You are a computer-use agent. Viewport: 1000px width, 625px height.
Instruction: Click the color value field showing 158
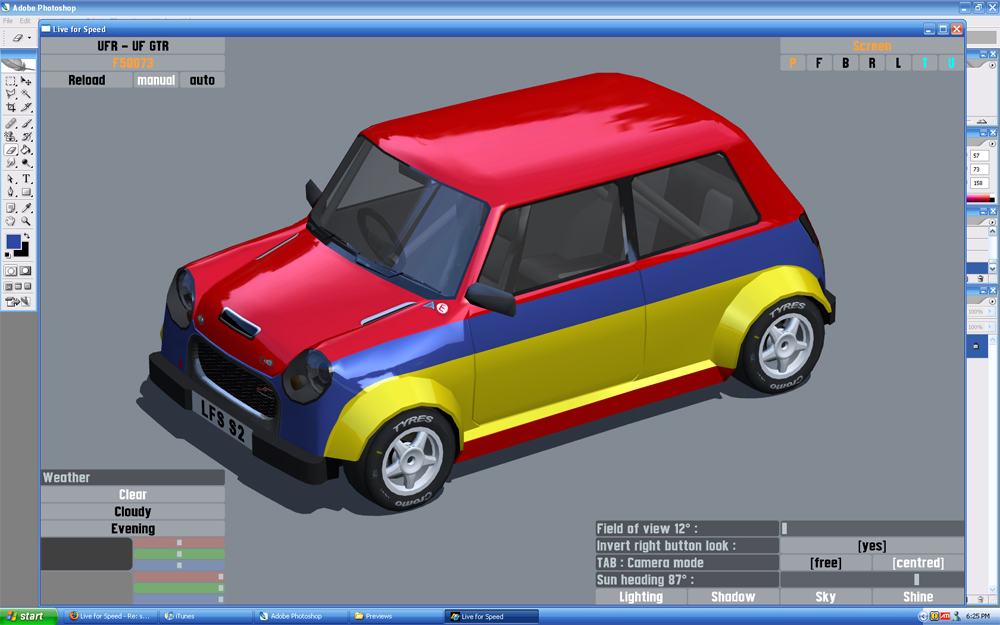980,183
